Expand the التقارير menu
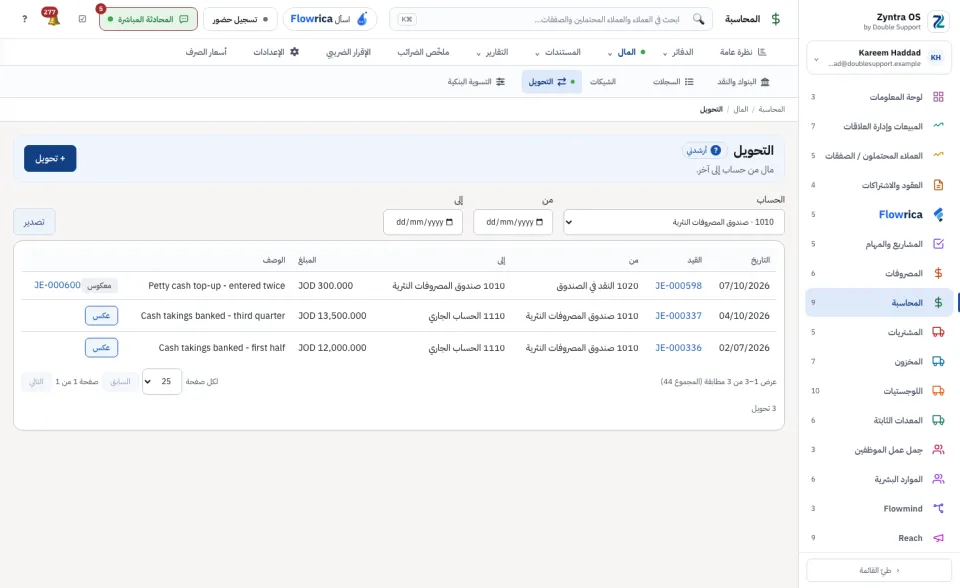 (x=492, y=52)
